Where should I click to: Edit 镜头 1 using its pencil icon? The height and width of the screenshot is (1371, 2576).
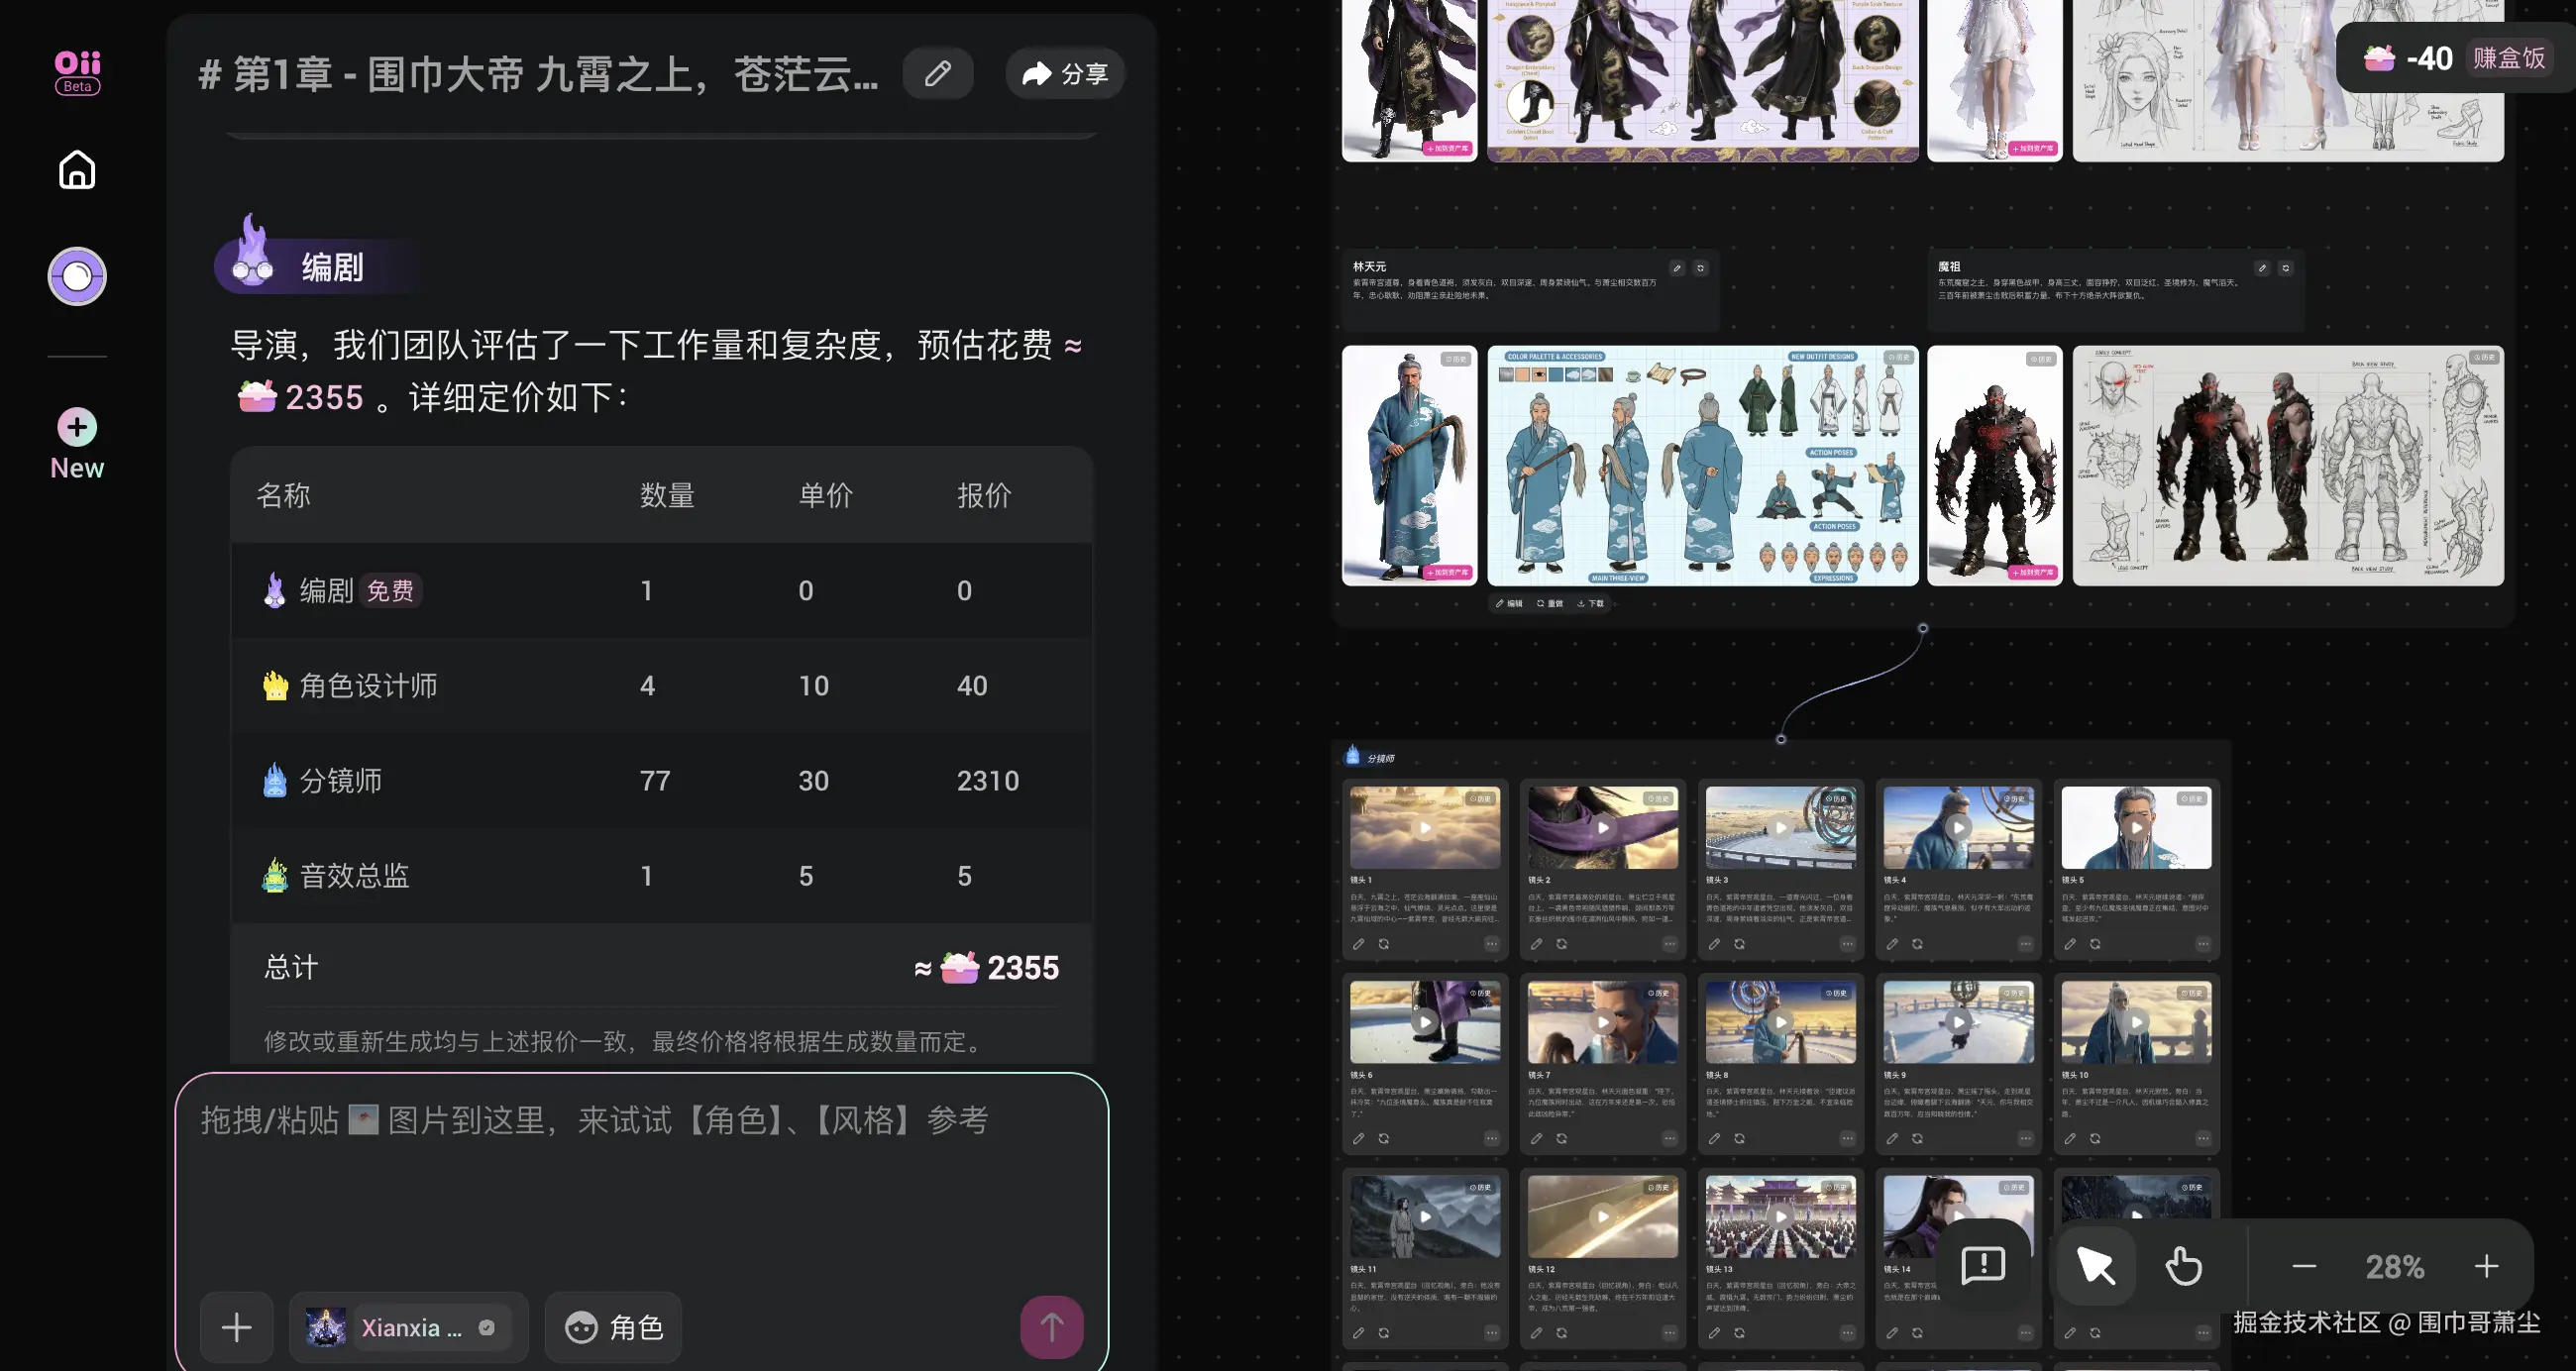point(1358,943)
